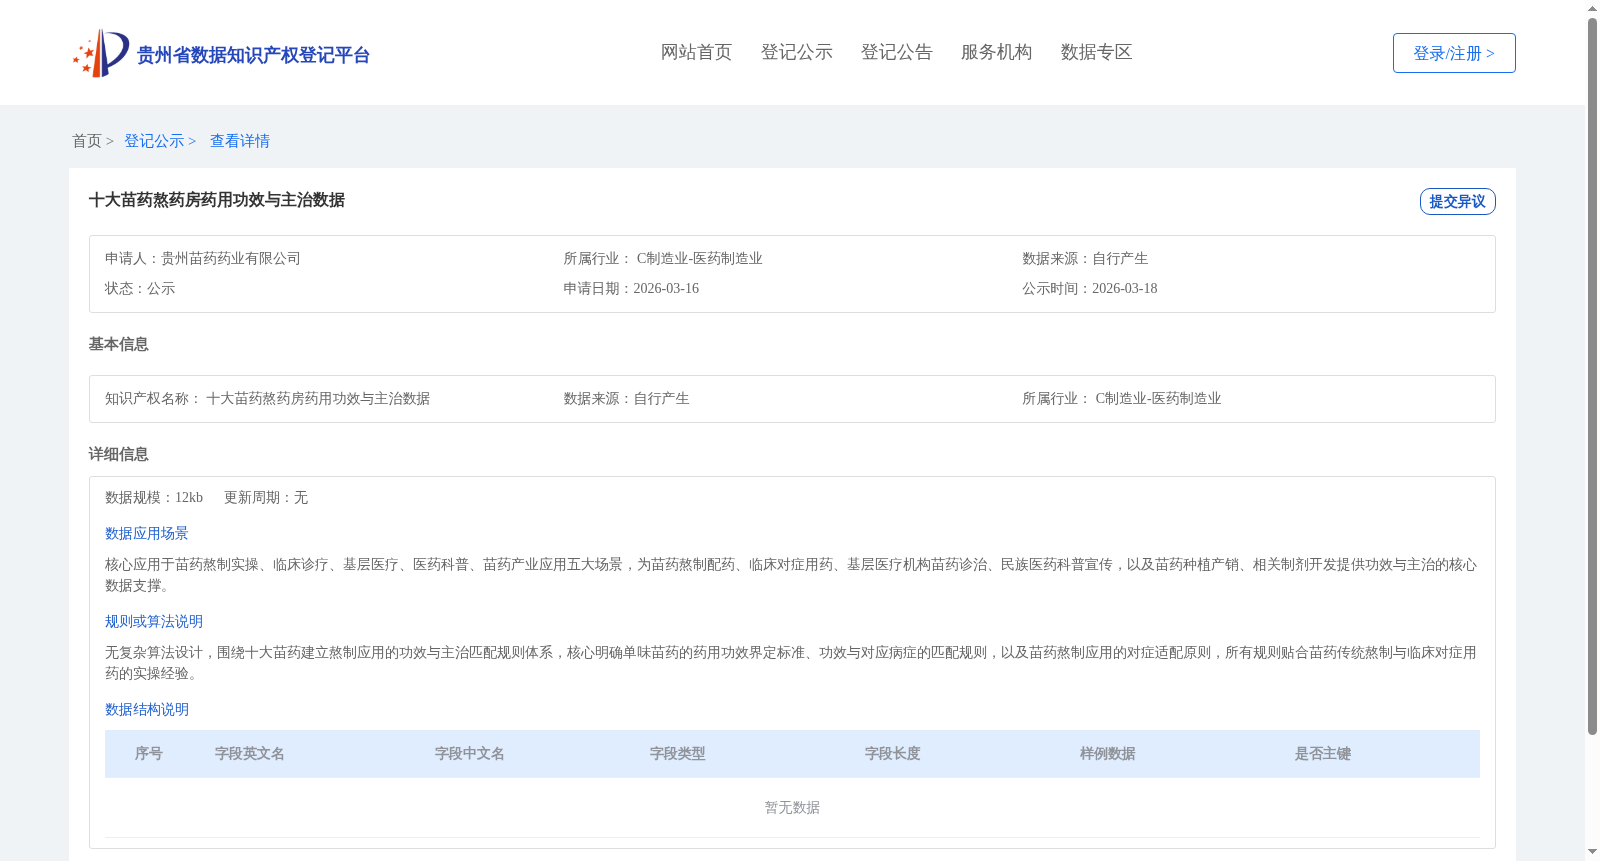Click the 登录/注册 button
1600x861 pixels.
click(x=1454, y=53)
